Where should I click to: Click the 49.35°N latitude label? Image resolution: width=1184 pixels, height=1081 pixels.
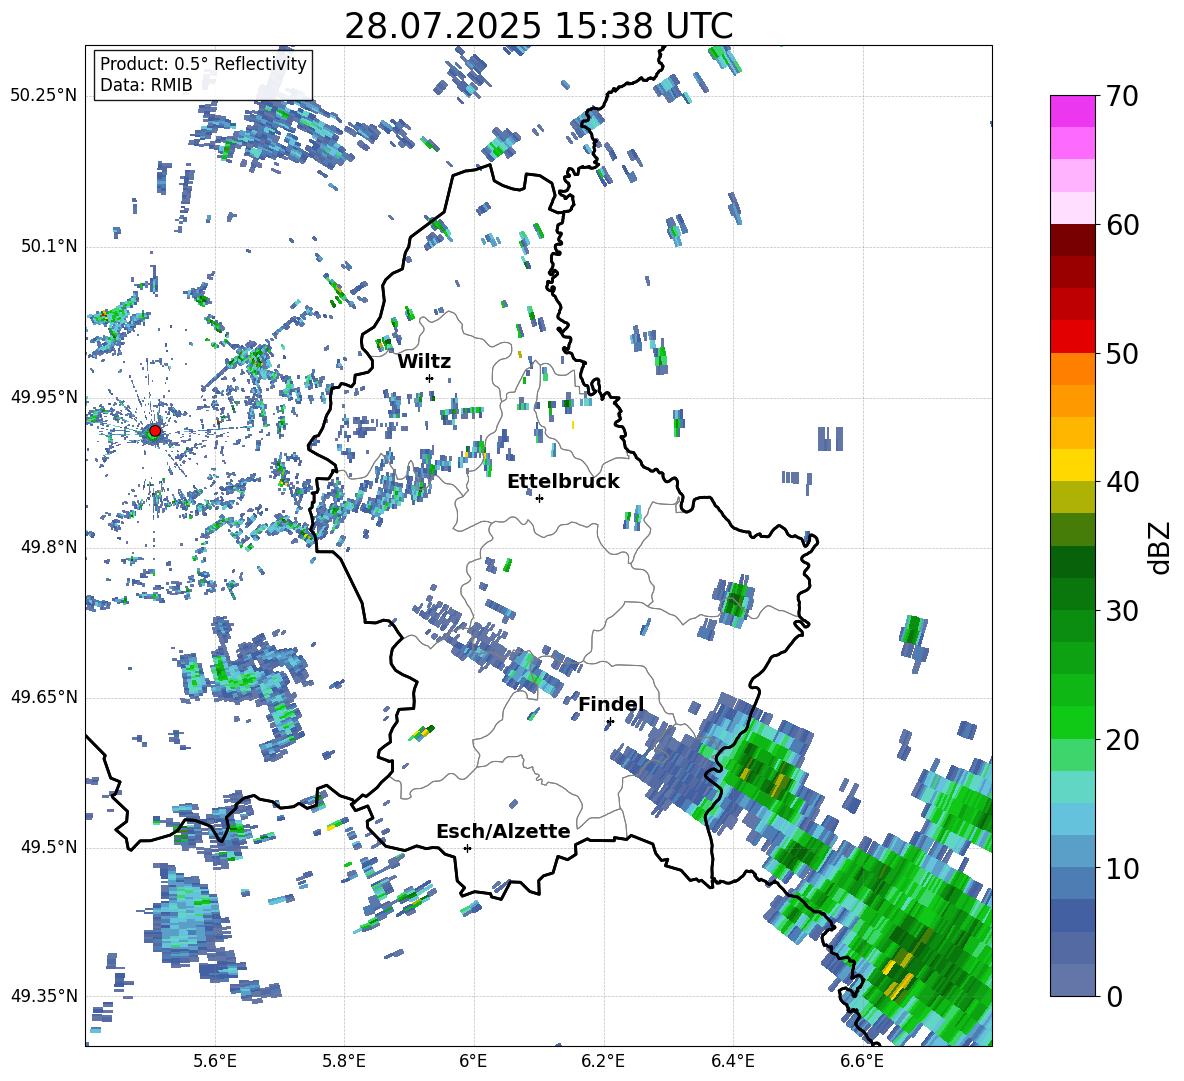[44, 996]
